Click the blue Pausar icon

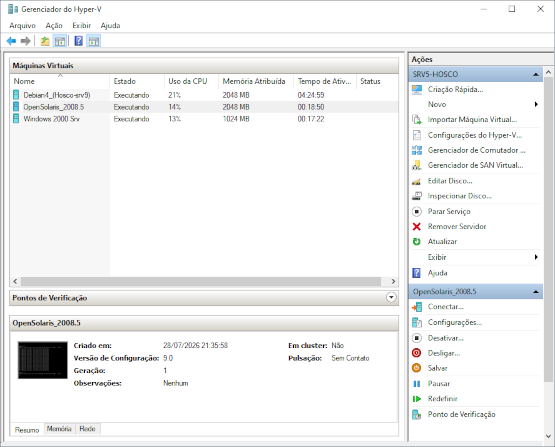417,384
